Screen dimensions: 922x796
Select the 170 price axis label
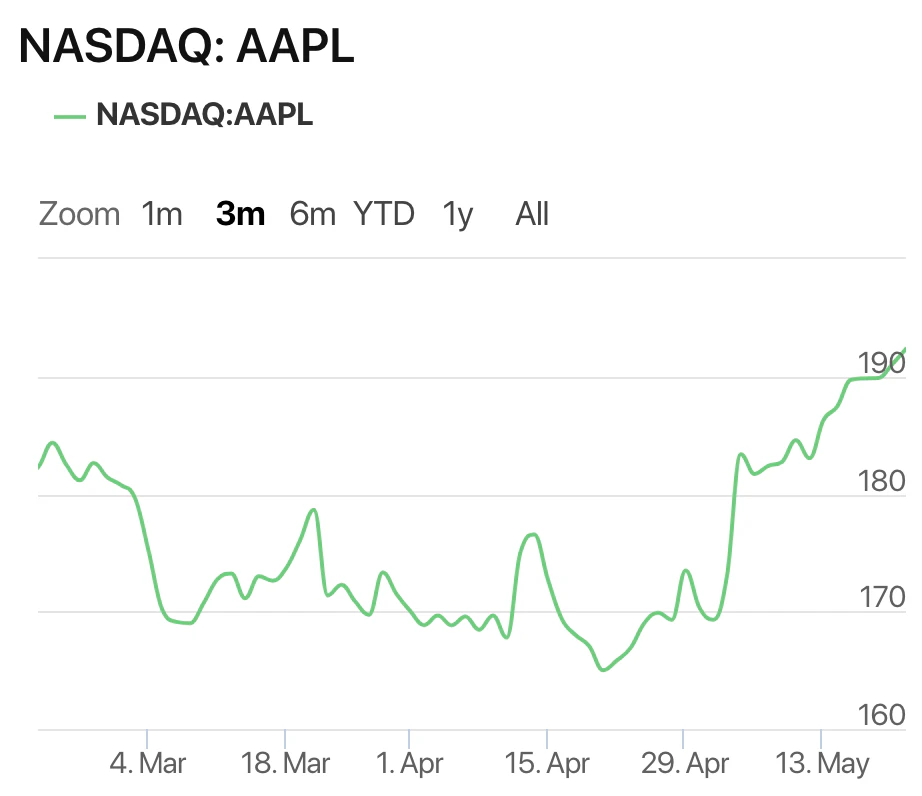[x=881, y=598]
